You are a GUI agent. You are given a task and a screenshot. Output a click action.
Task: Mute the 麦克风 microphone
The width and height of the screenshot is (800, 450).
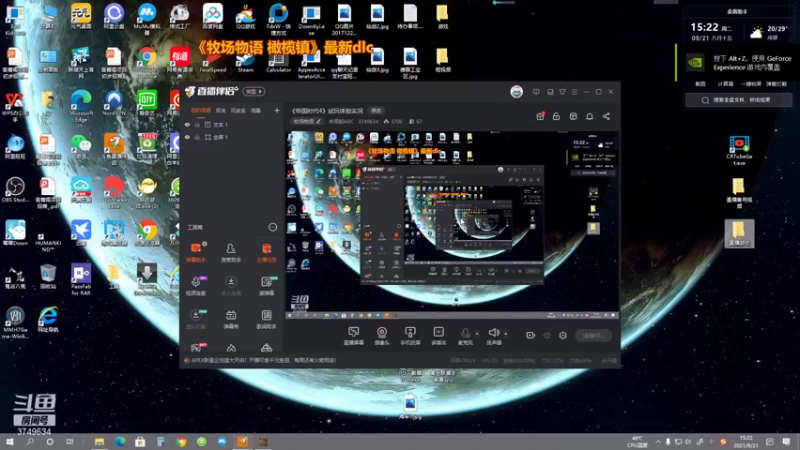[465, 336]
